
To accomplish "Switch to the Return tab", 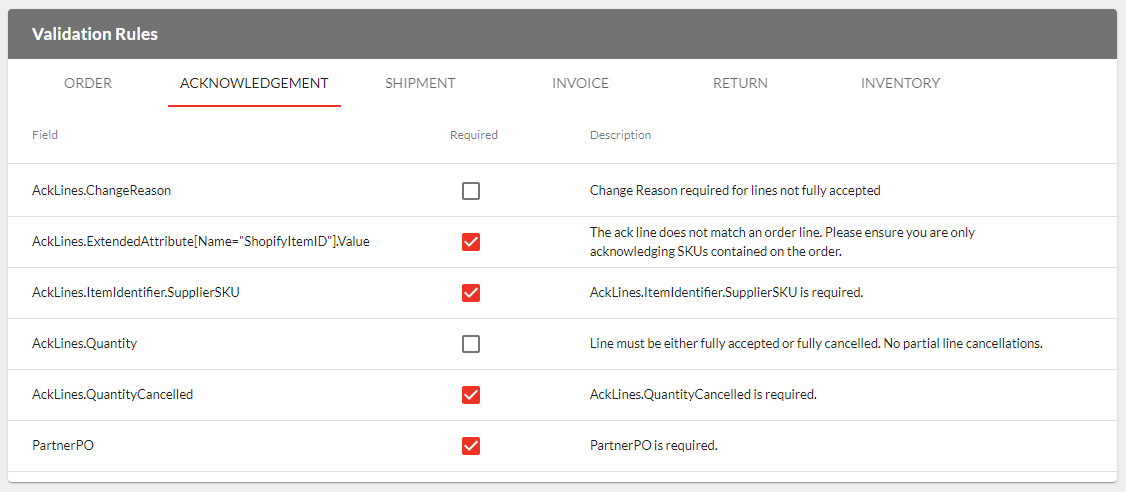I will 740,83.
